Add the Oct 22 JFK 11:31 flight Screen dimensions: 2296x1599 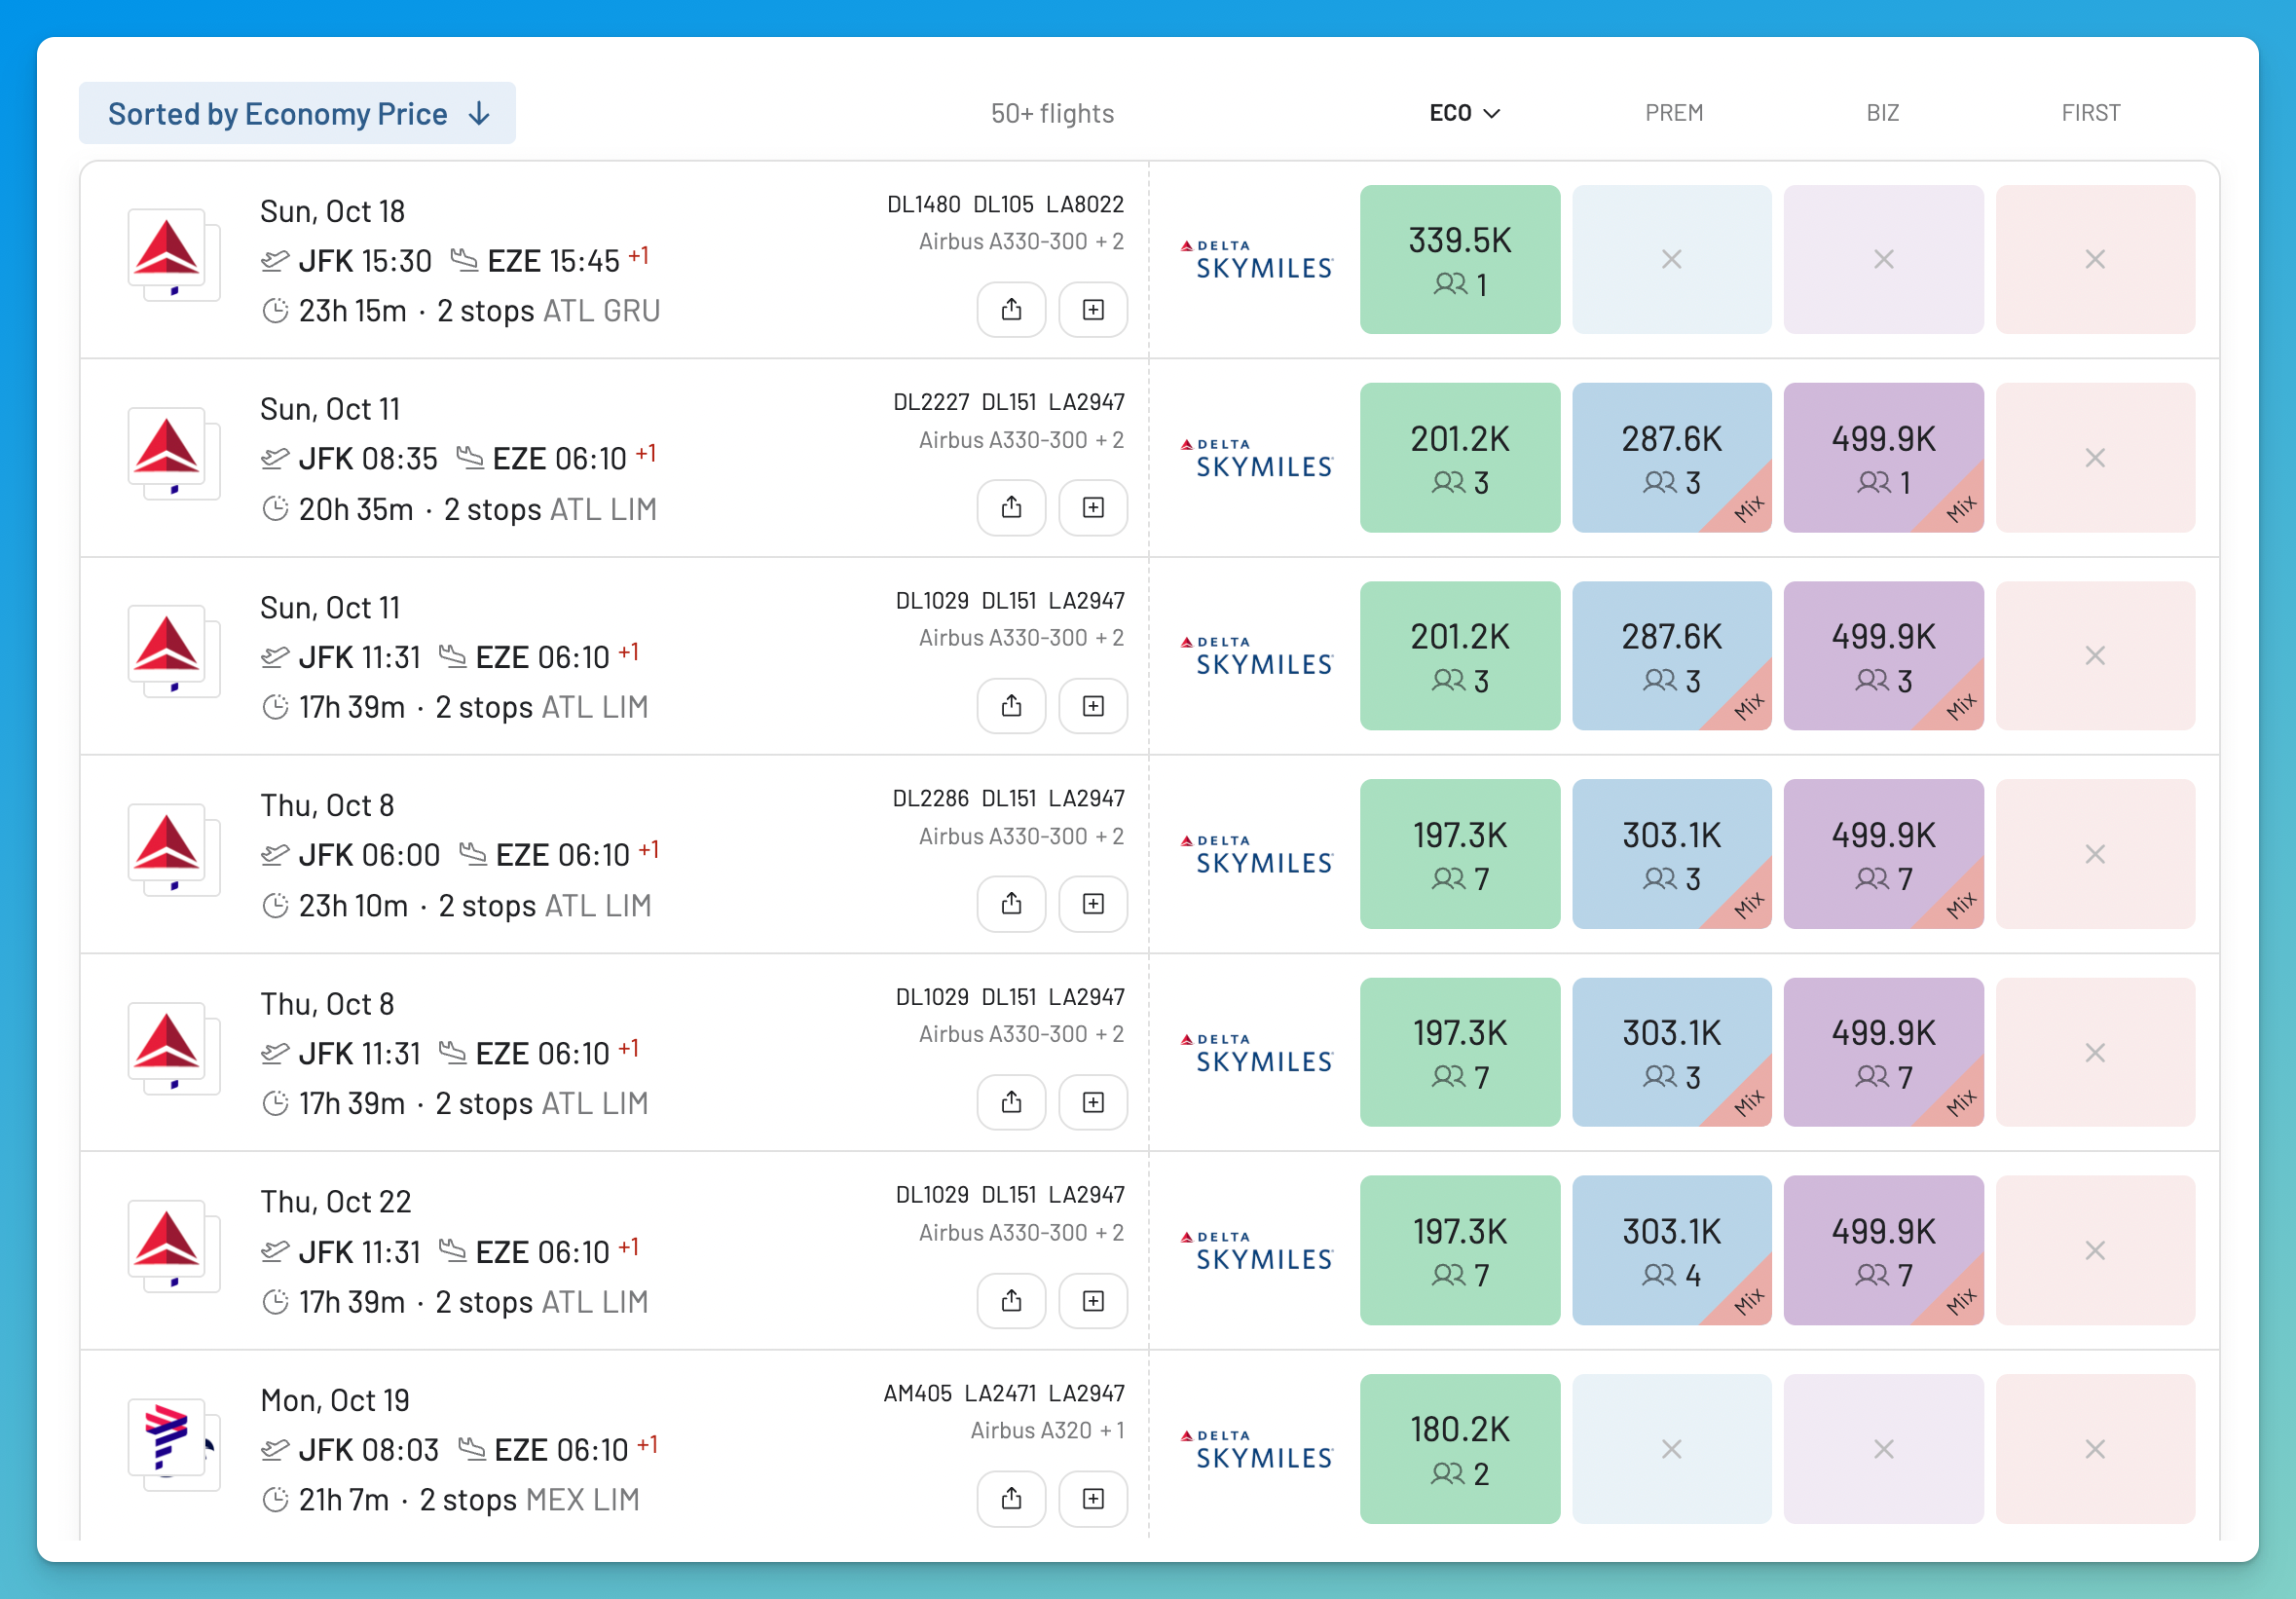(x=1093, y=1301)
